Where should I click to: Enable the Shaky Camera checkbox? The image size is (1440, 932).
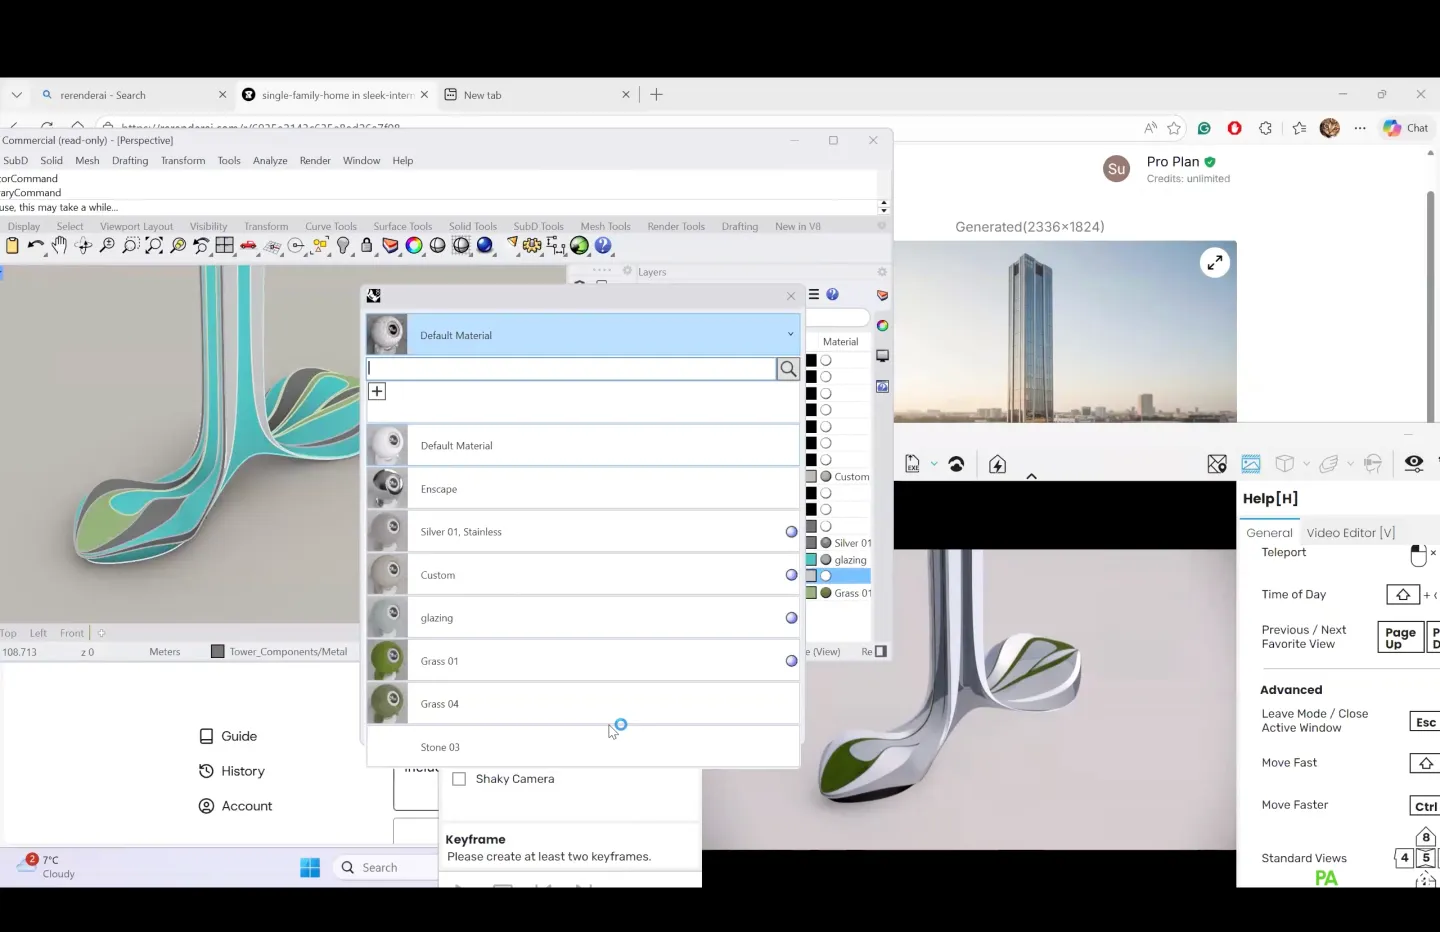click(460, 779)
